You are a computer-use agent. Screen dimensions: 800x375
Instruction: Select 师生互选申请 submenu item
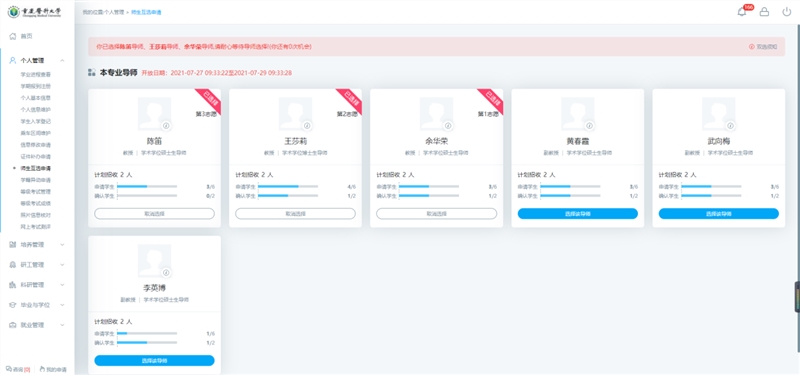(36, 168)
